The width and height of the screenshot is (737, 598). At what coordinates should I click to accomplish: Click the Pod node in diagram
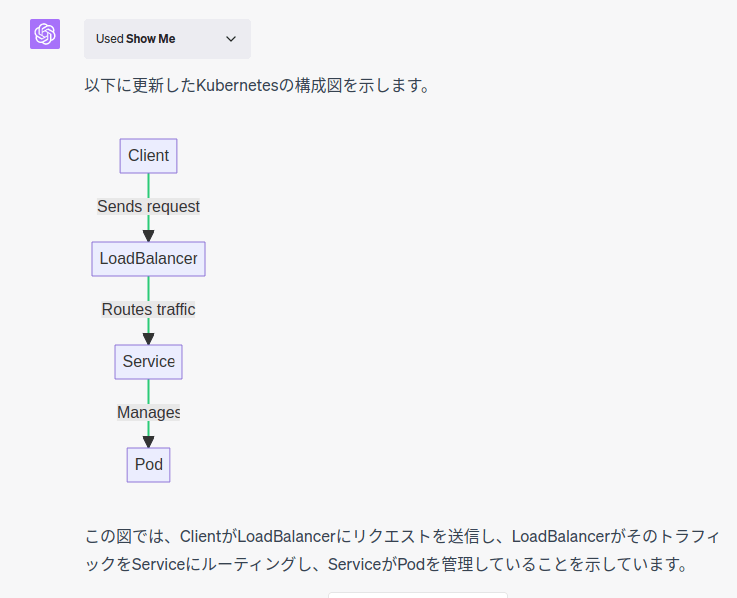(x=149, y=465)
